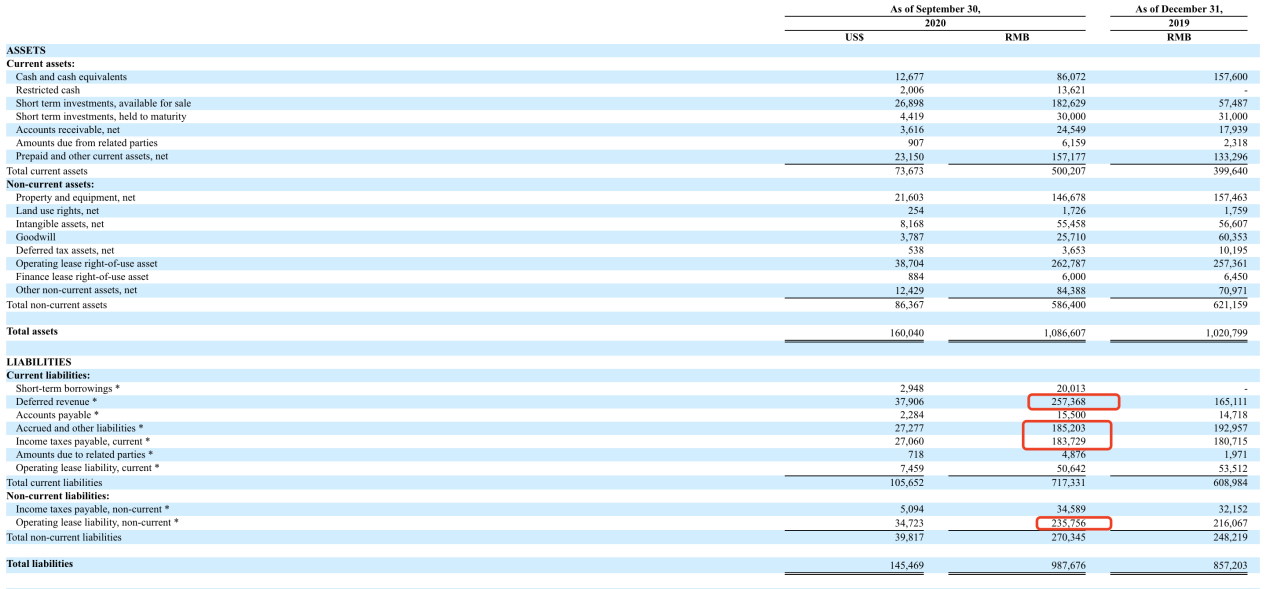Select the Total liabilities US$ value 145,469
The width and height of the screenshot is (1266, 589).
(906, 565)
